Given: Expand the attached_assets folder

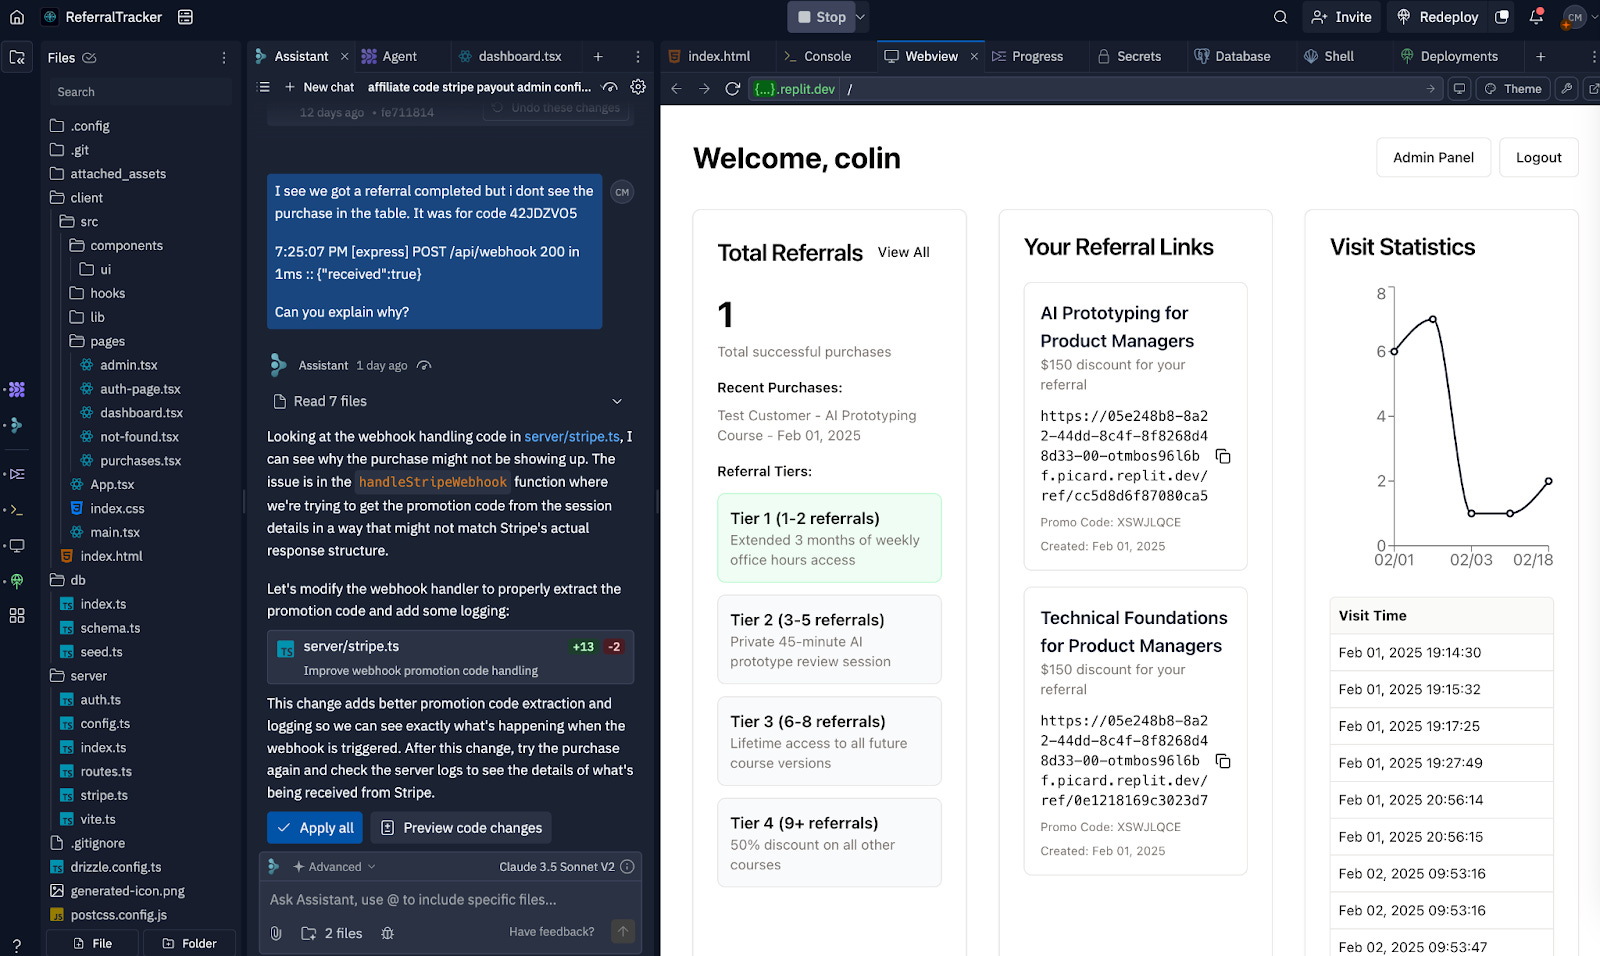Looking at the screenshot, I should [108, 174].
